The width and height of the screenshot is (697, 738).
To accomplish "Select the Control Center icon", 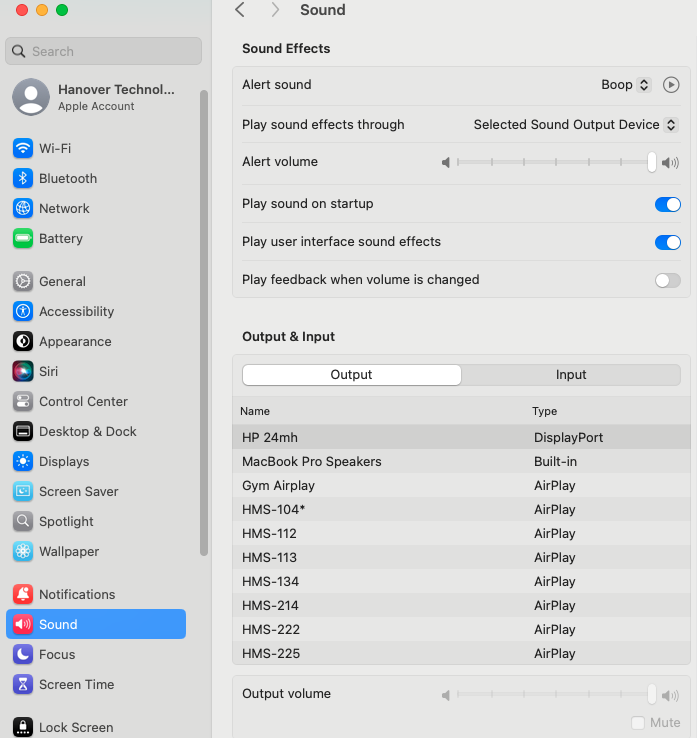I will coord(23,401).
